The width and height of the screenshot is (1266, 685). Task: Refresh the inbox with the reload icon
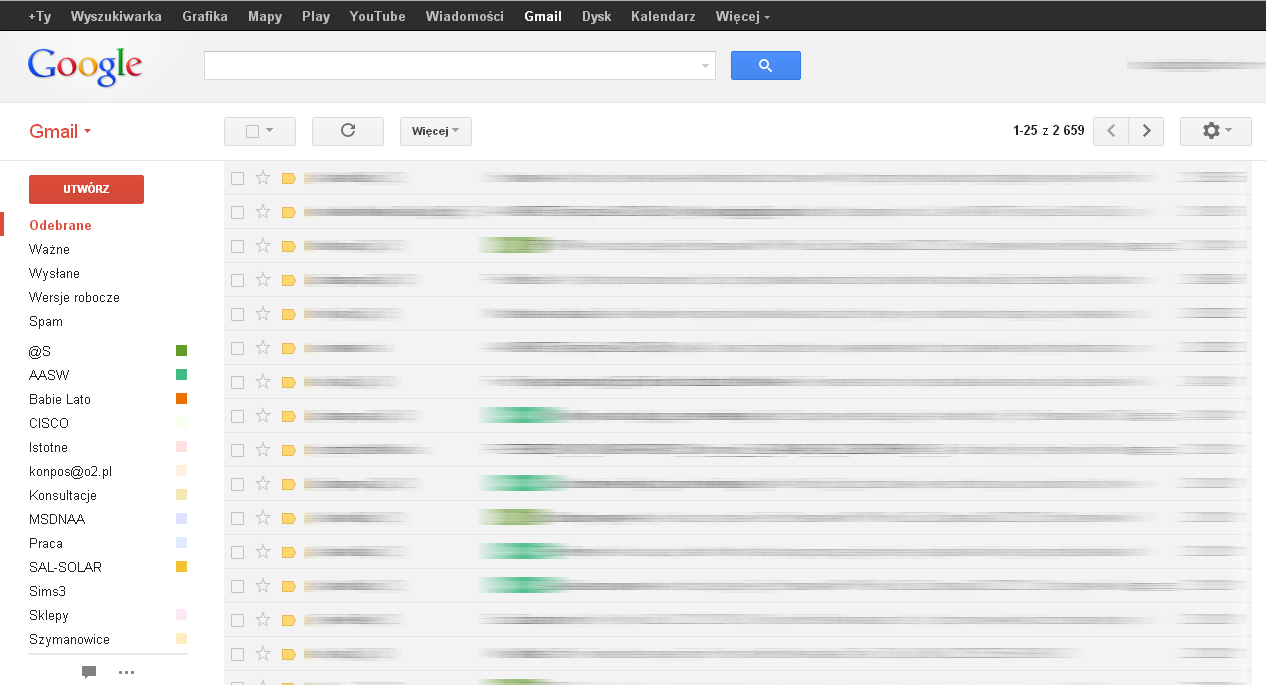tap(348, 131)
